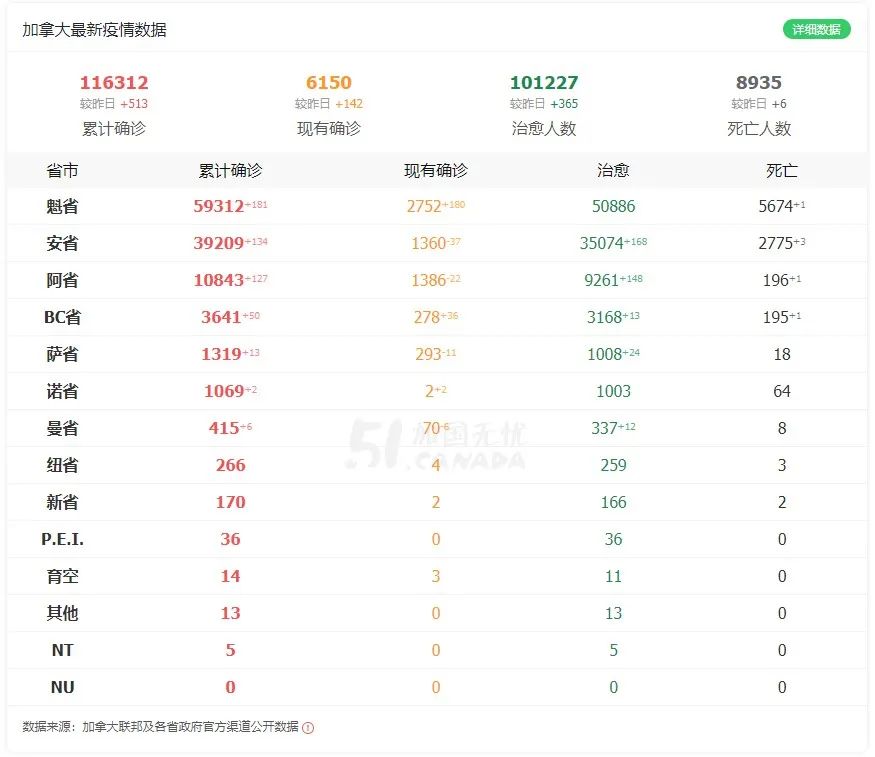Select the NU row name
The width and height of the screenshot is (875, 757).
point(62,687)
